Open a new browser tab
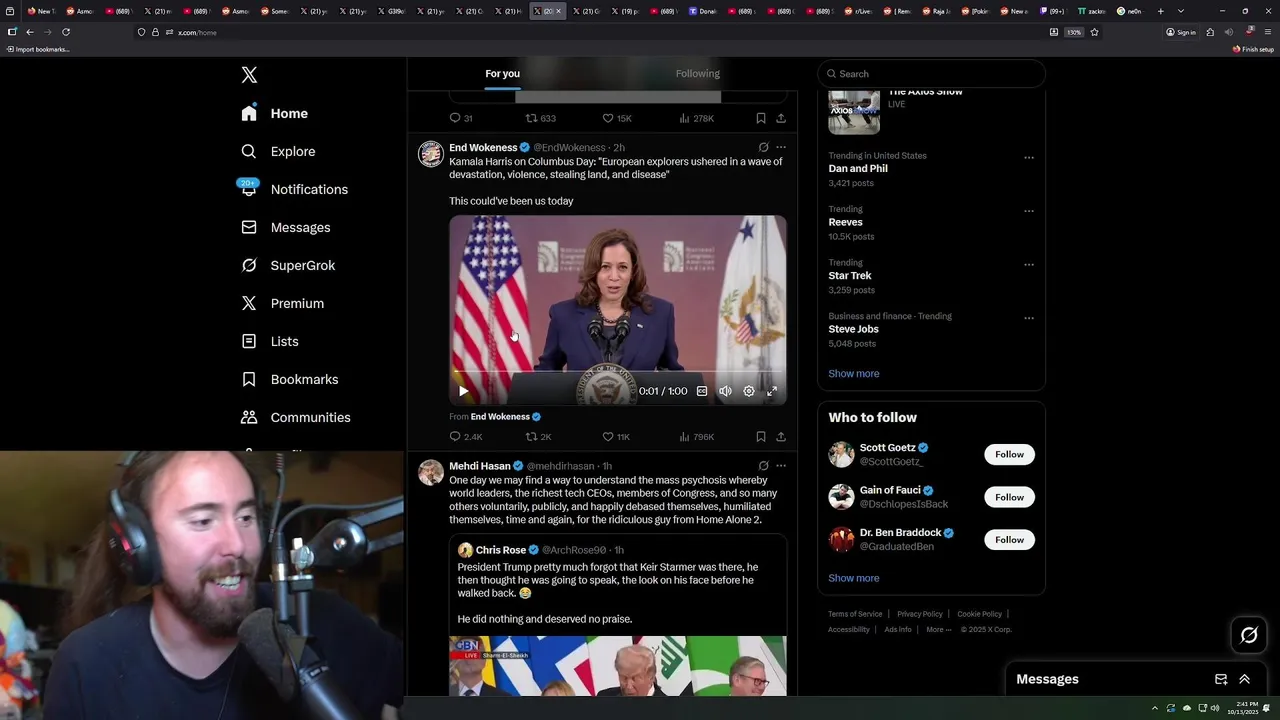 coord(1160,11)
